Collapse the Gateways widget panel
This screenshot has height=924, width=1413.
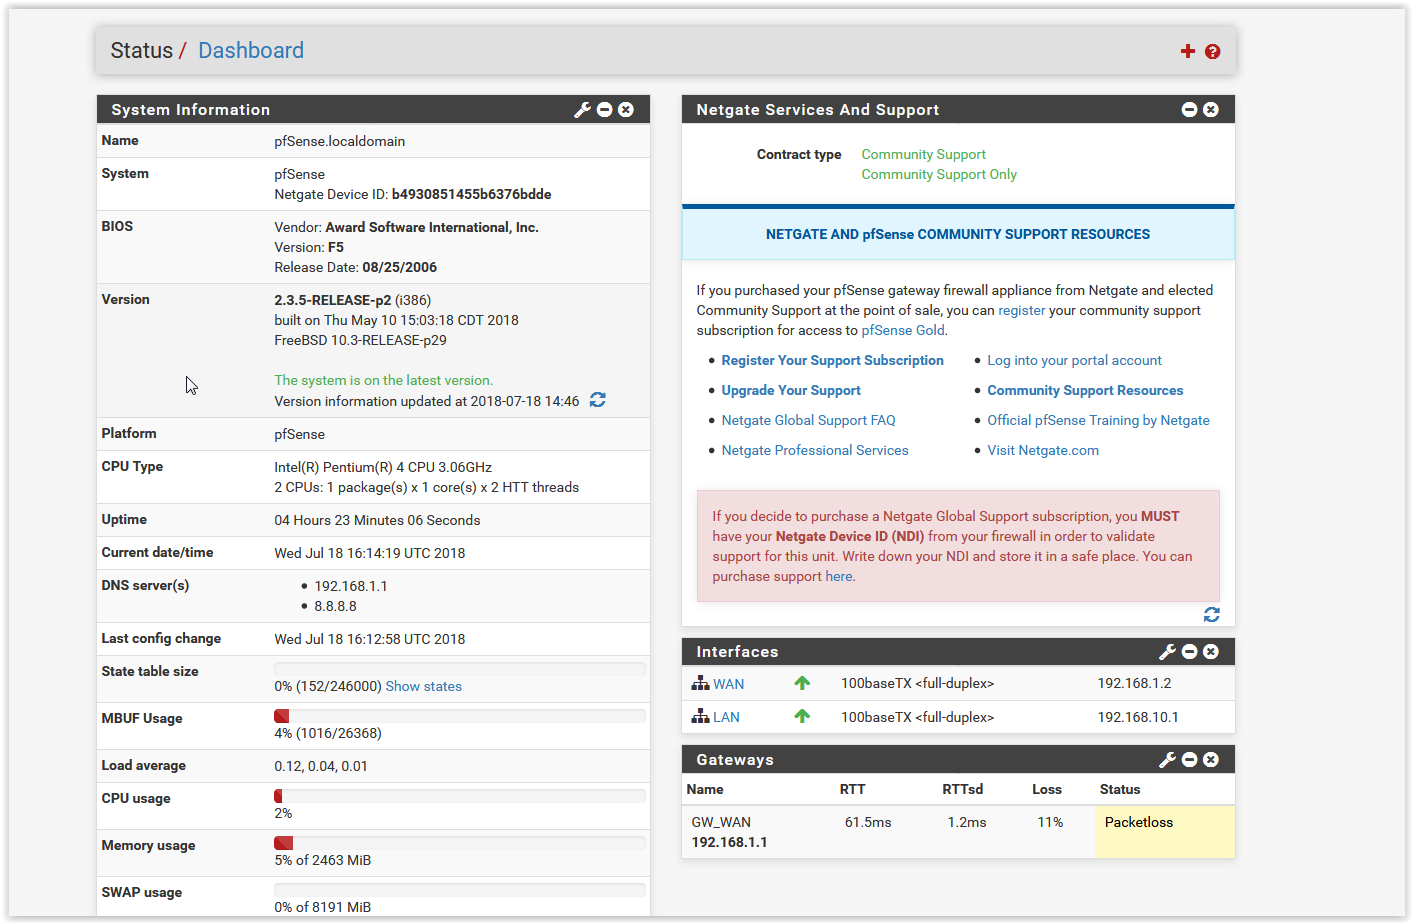click(1189, 760)
